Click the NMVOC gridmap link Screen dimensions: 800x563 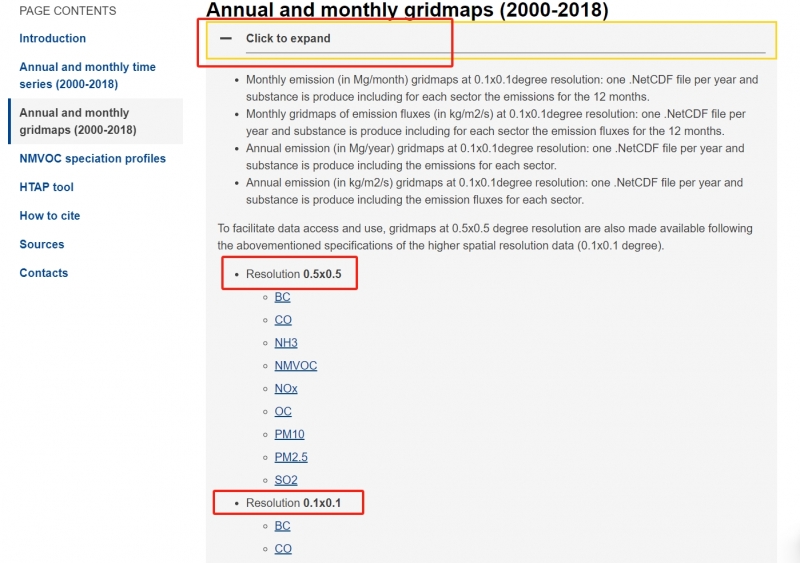(295, 366)
